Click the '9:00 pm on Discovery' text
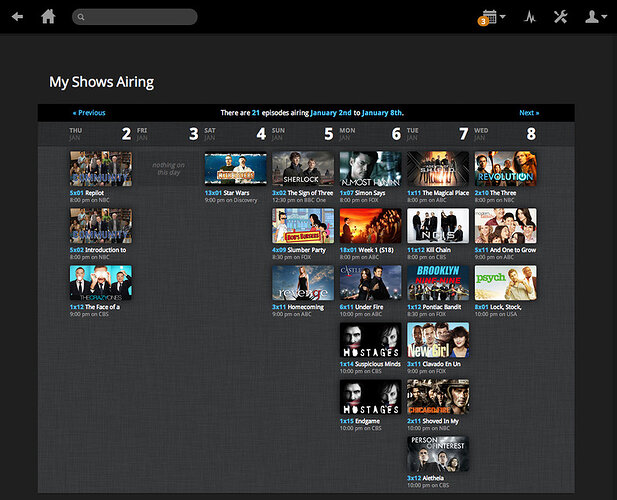The image size is (617, 500). click(231, 201)
